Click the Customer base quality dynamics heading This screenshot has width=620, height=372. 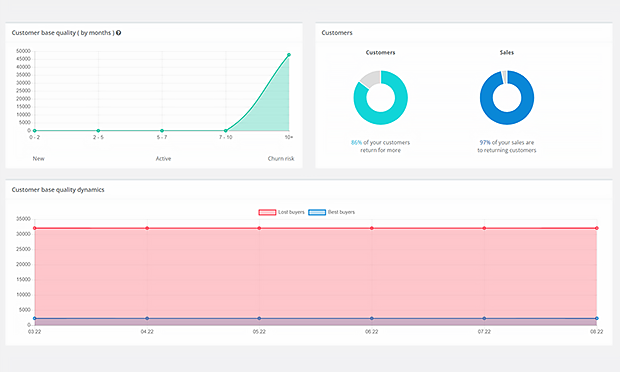tap(58, 190)
